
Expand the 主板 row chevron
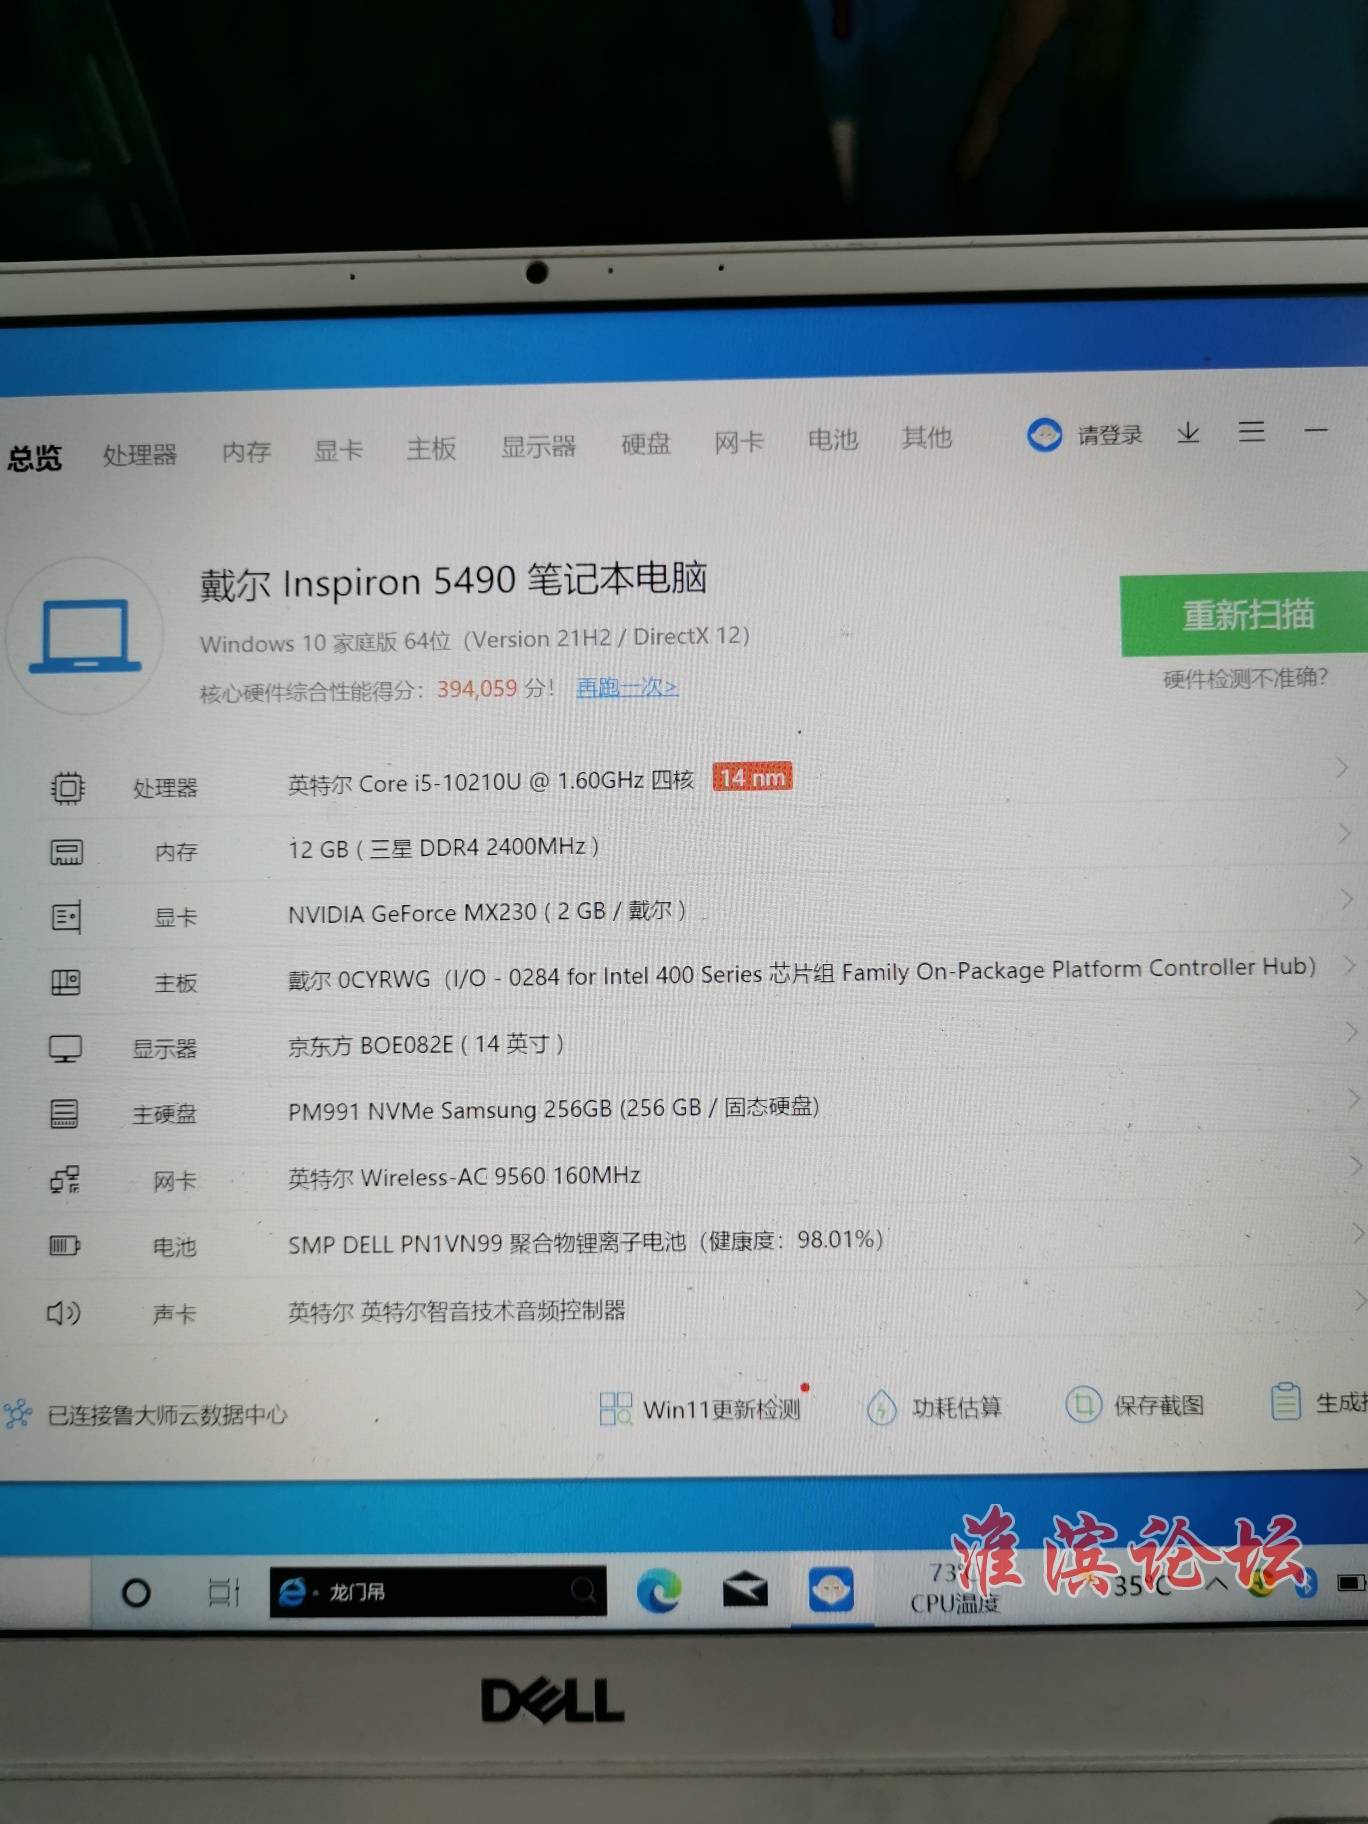(x=1349, y=965)
